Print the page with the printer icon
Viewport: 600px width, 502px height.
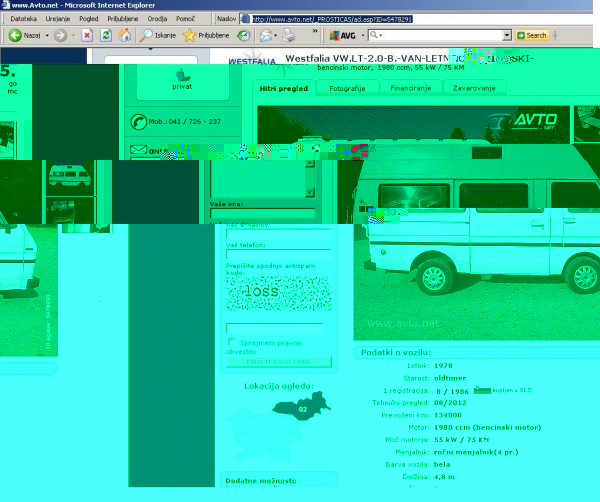tap(289, 35)
